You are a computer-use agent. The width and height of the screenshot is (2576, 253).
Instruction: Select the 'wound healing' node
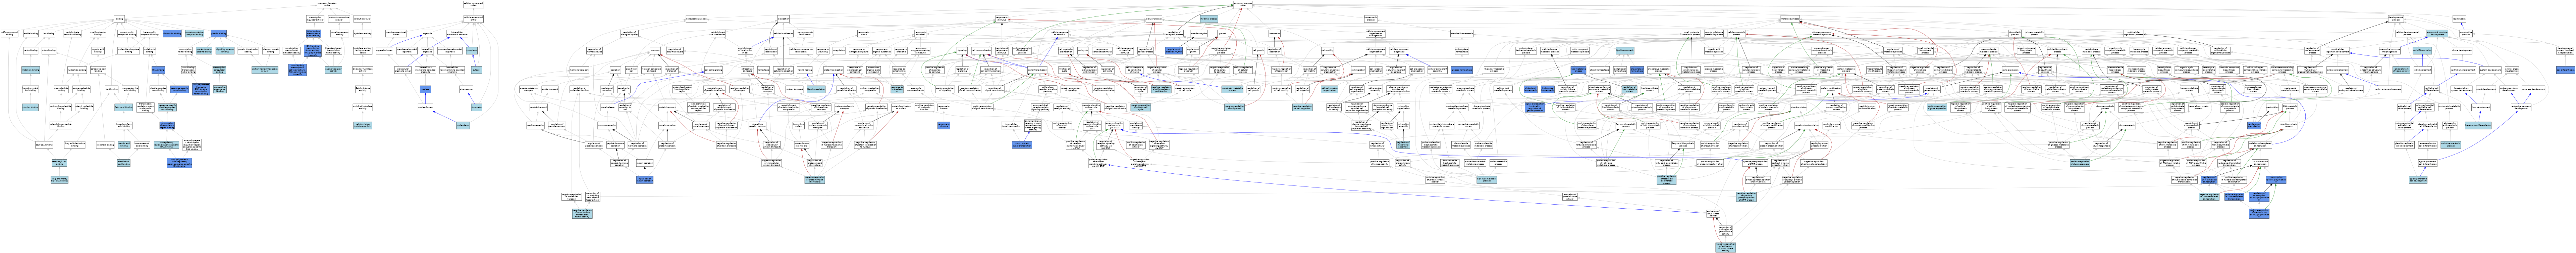coord(805,70)
